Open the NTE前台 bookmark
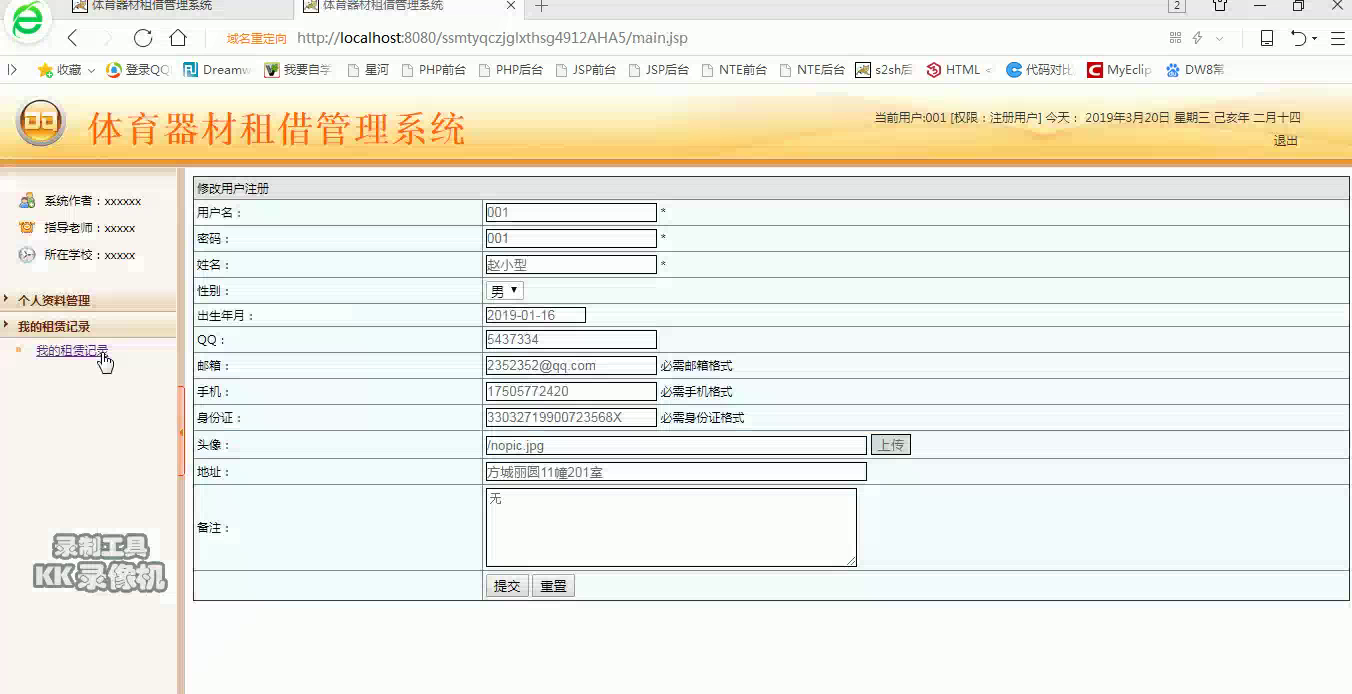 point(734,70)
